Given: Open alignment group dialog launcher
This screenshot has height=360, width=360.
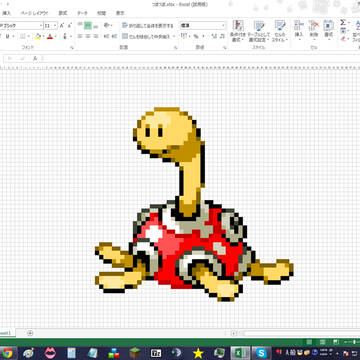Looking at the screenshot, I should (176, 48).
